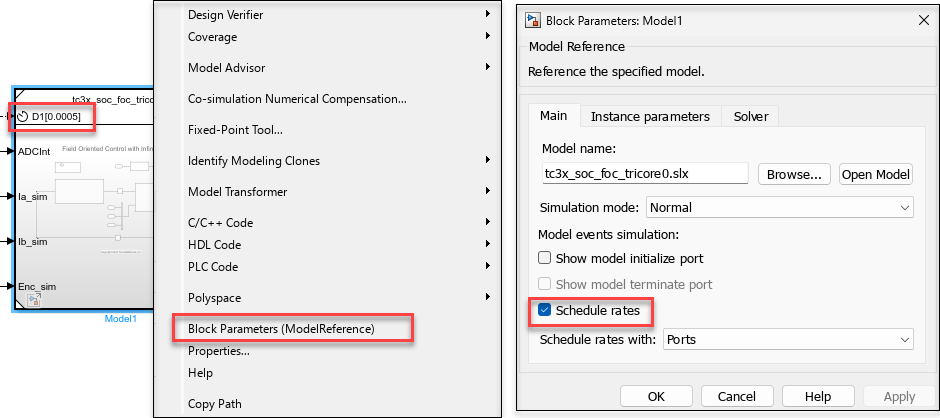The height and width of the screenshot is (418, 940).
Task: Click the model reference badge icon on Model1 block
Action: [33, 300]
